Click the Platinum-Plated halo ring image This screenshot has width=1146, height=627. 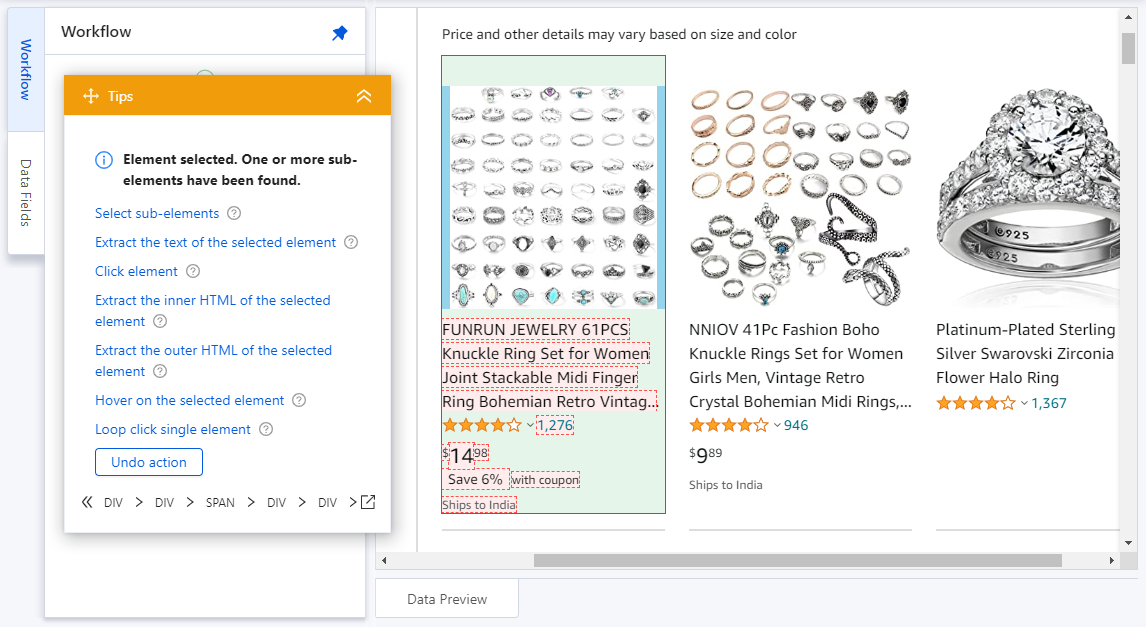pyautogui.click(x=1028, y=197)
